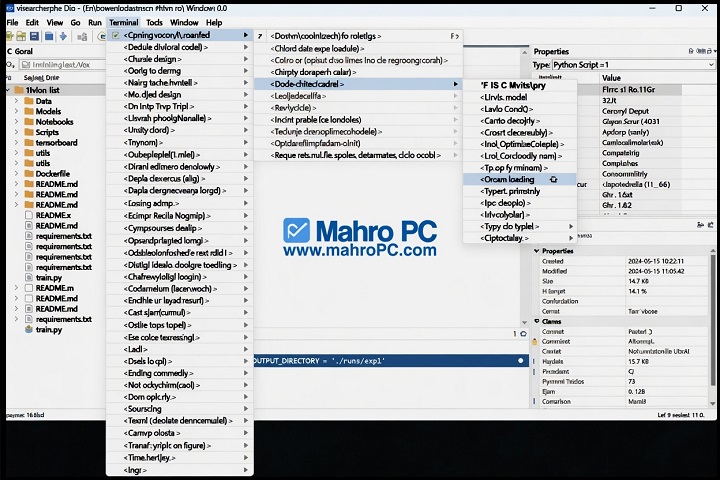Click the Sajant Dnie column header
The height and width of the screenshot is (480, 720).
point(41,78)
